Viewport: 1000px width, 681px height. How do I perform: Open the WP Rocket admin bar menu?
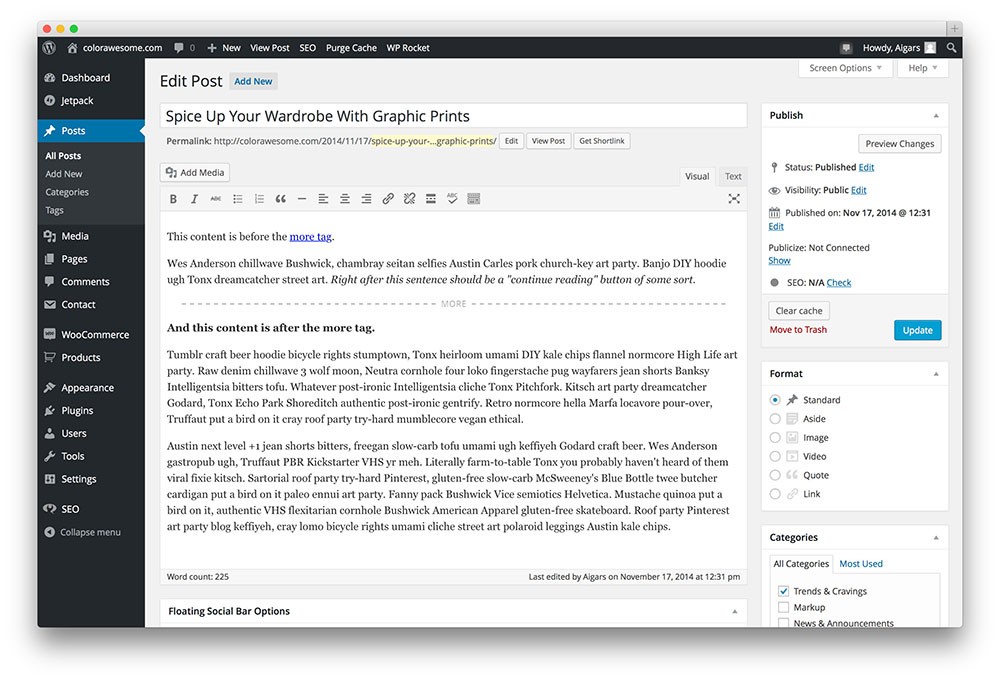[x=408, y=48]
